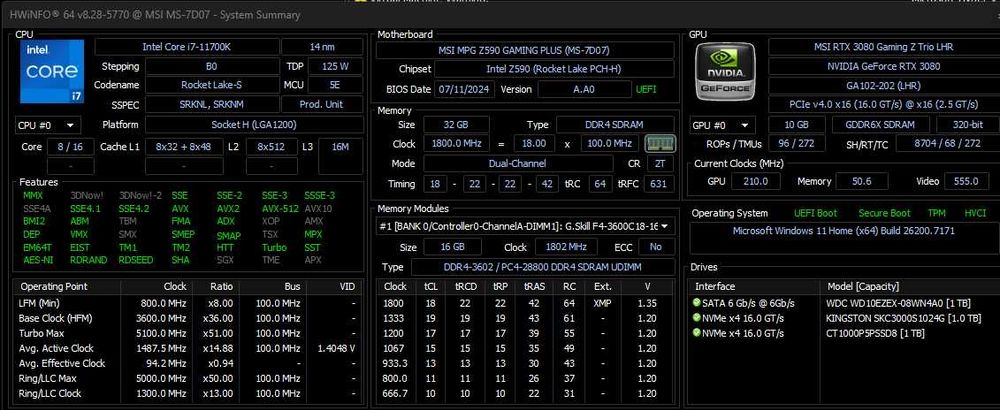The height and width of the screenshot is (410, 1000).
Task: Click the Secure Boot indicator
Action: [884, 213]
